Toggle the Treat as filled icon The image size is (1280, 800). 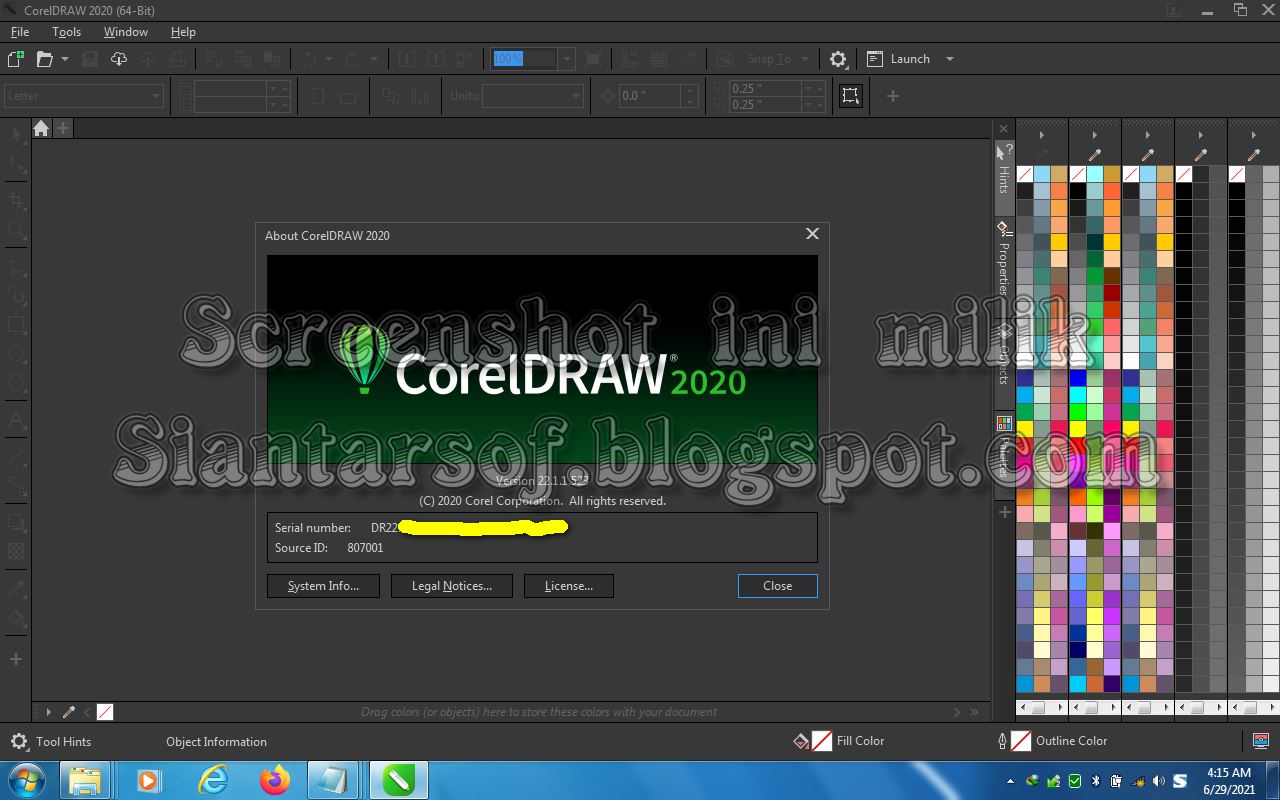[850, 96]
